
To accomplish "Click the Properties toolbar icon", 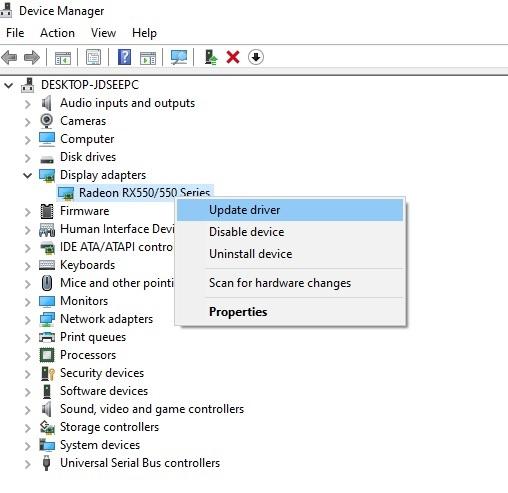I will (x=93, y=57).
